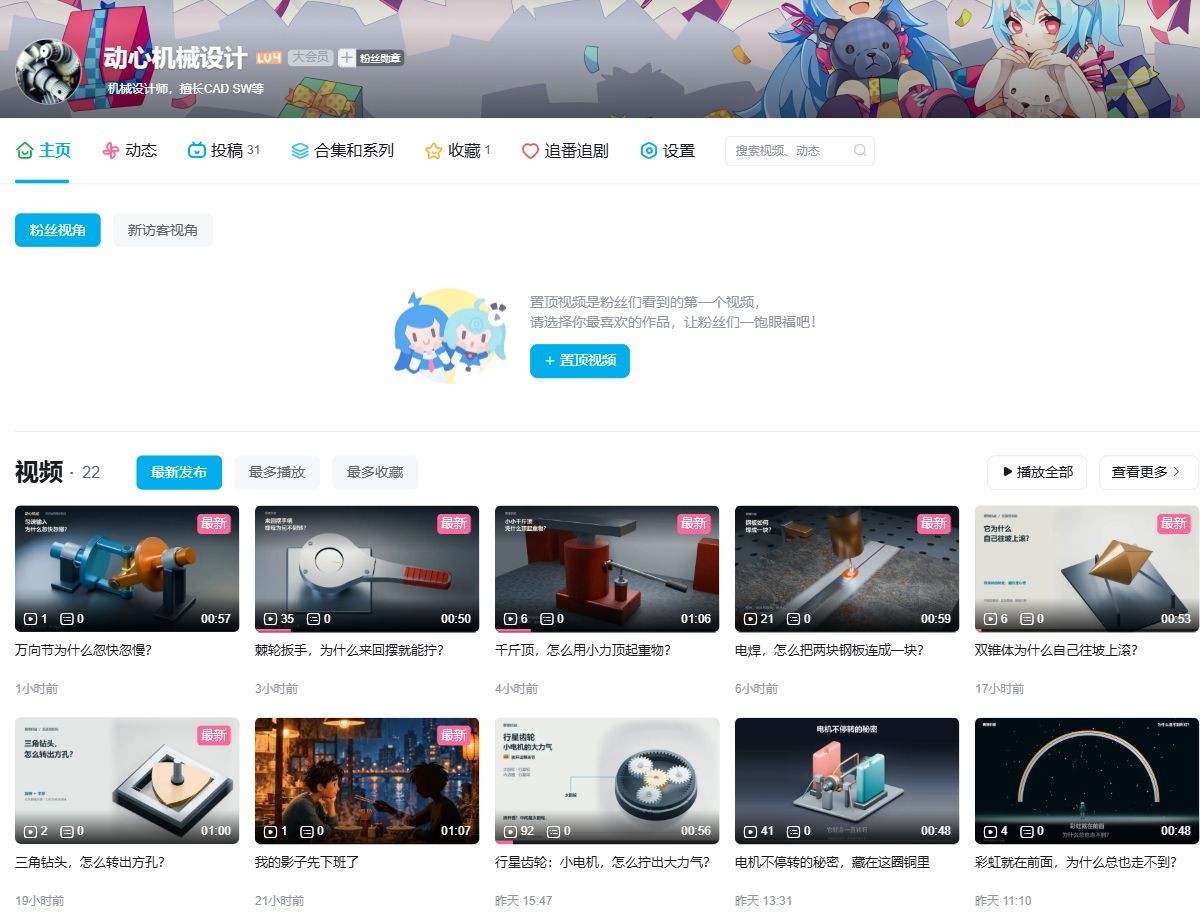The height and width of the screenshot is (913, 1200).
Task: Open the 收藏 tab
Action: [x=458, y=151]
